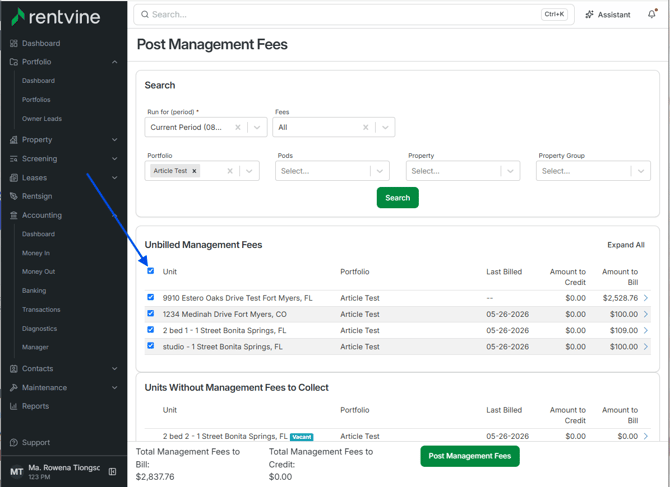670x487 pixels.
Task: Open Money In under Accounting
Action: pos(36,253)
